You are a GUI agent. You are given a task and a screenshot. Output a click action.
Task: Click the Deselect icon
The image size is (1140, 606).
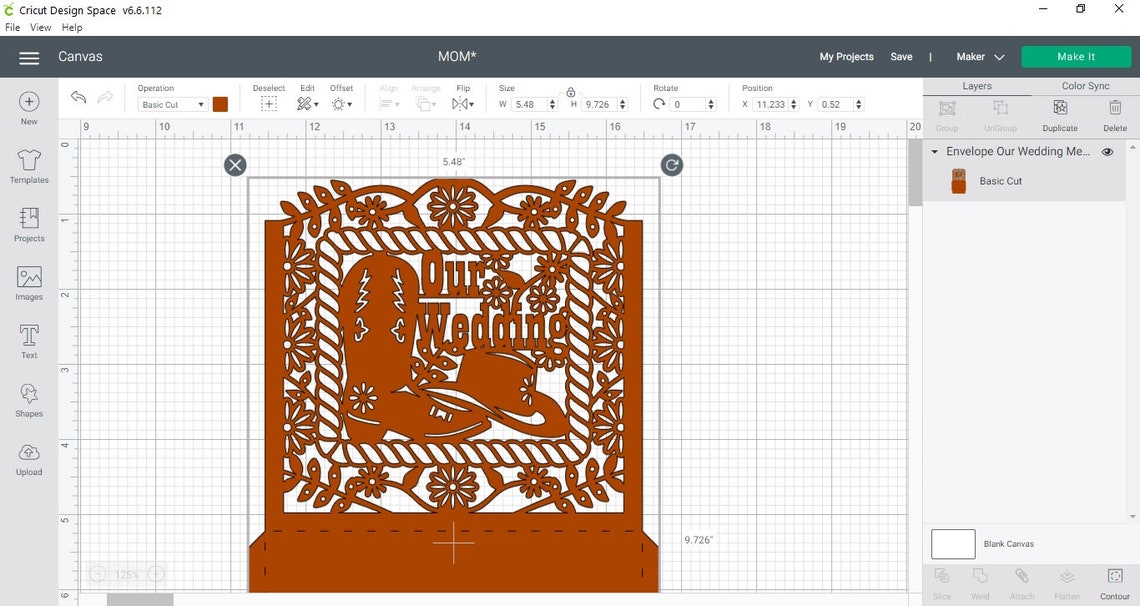(268, 103)
